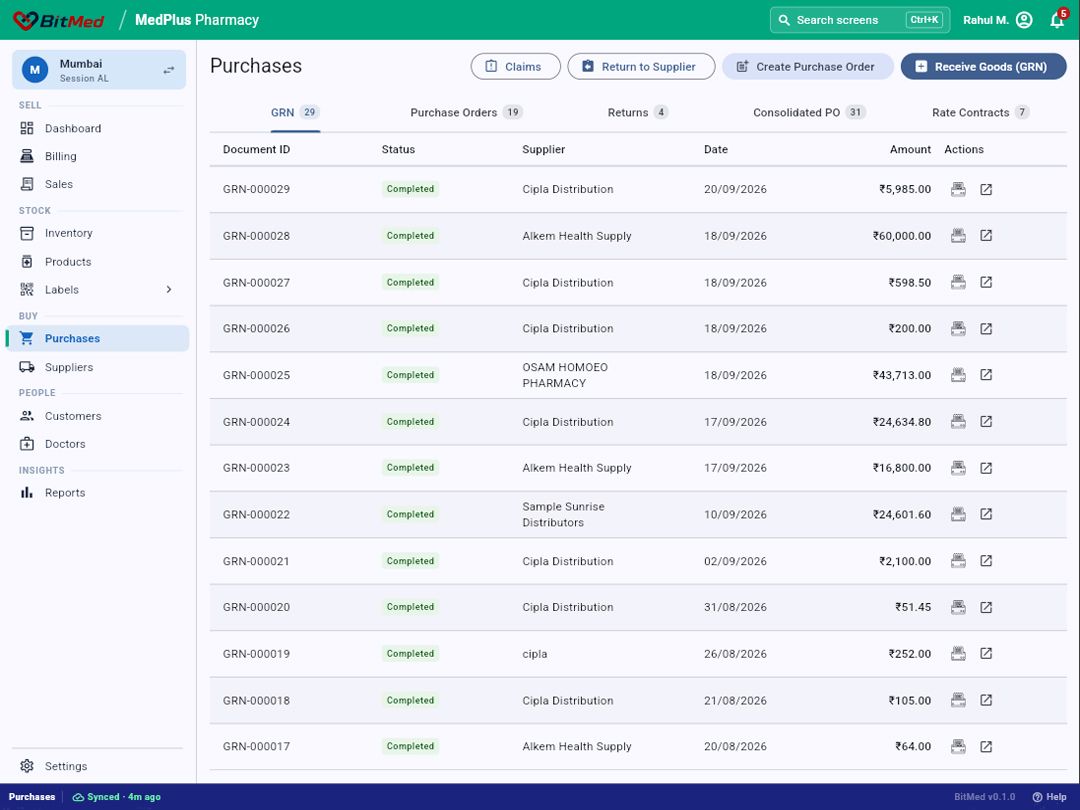
Task: Print GRN-000023 Alkem Health Supply row
Action: pyautogui.click(x=958, y=468)
